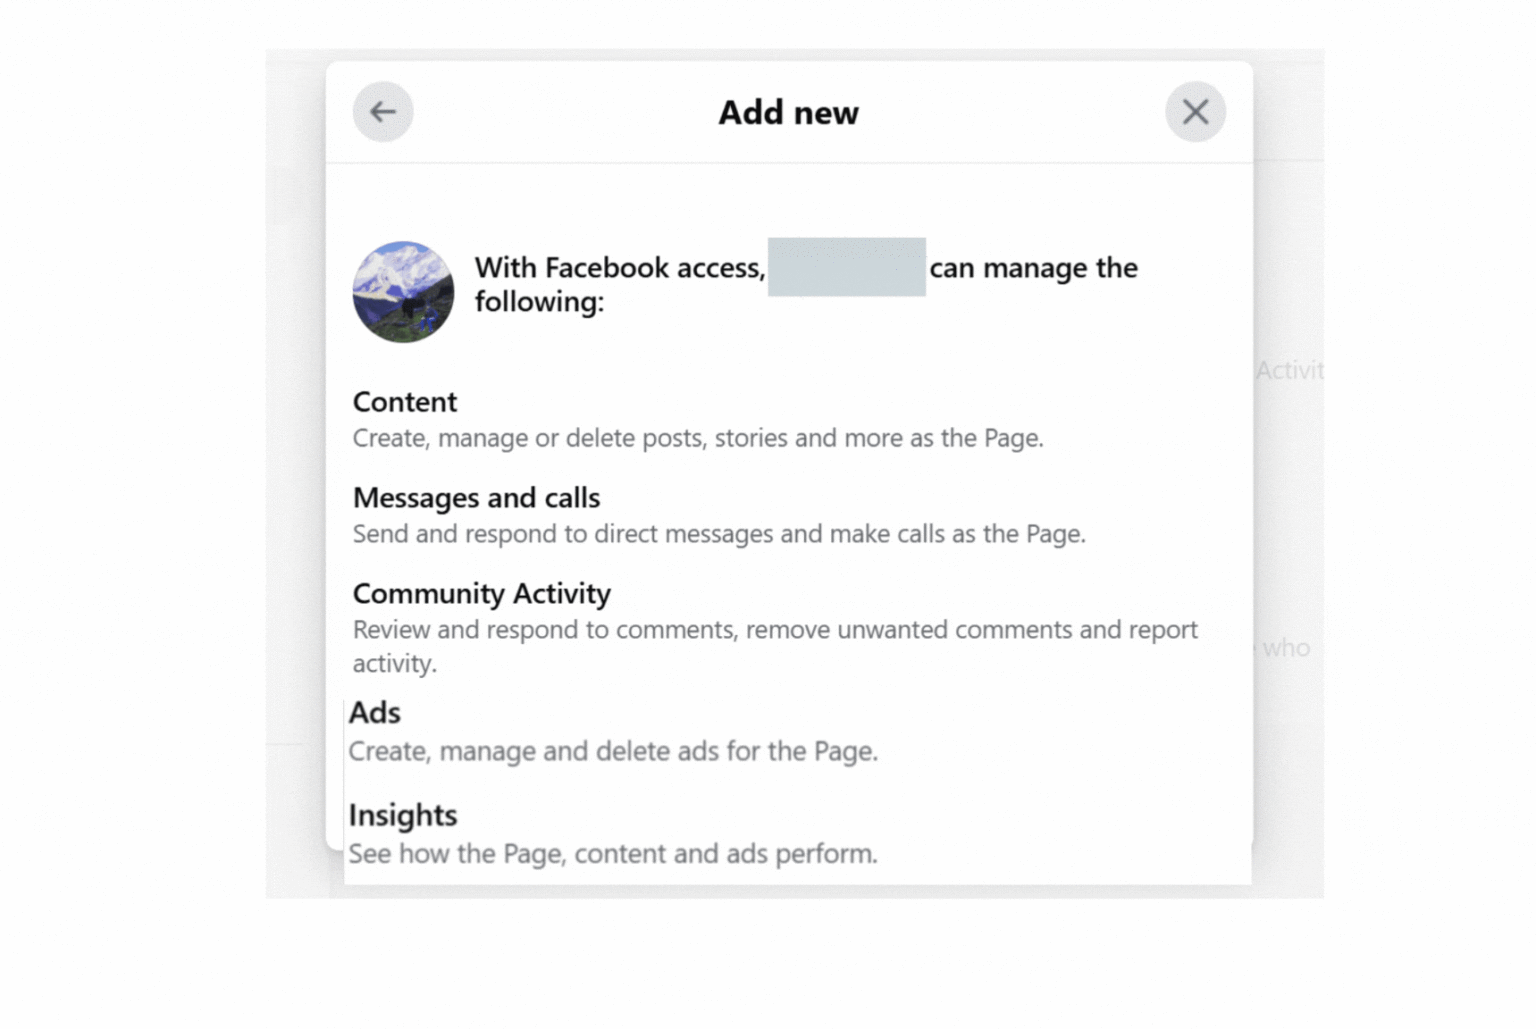
Task: Enable the Messages and calls permission
Action: pyautogui.click(x=476, y=497)
